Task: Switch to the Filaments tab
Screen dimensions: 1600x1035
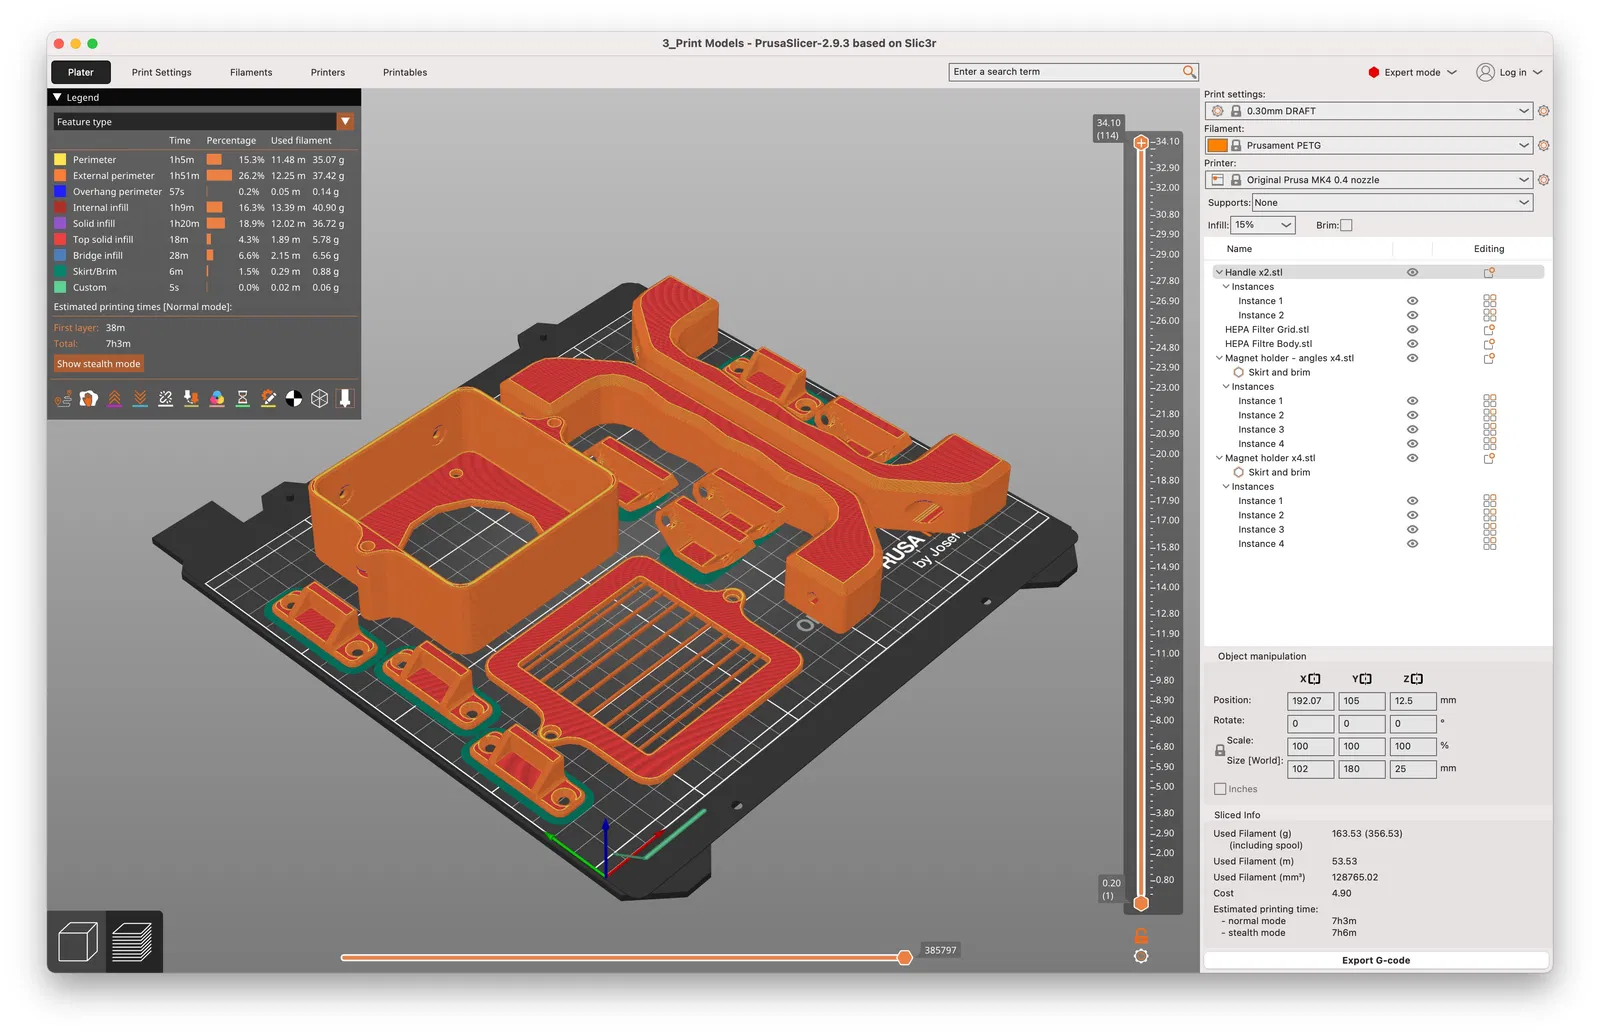Action: [x=251, y=73]
